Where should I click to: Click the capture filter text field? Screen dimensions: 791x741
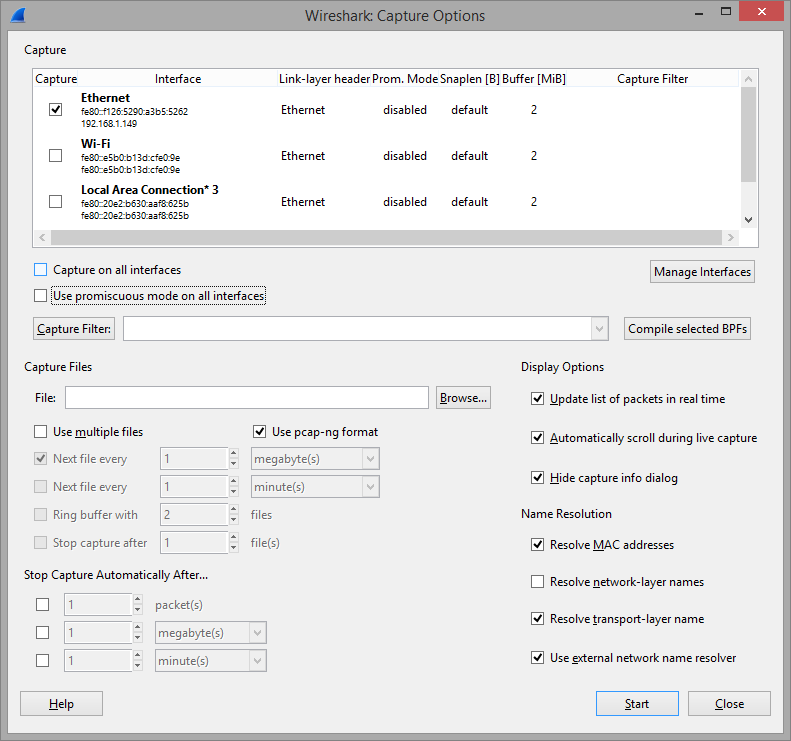pos(357,329)
